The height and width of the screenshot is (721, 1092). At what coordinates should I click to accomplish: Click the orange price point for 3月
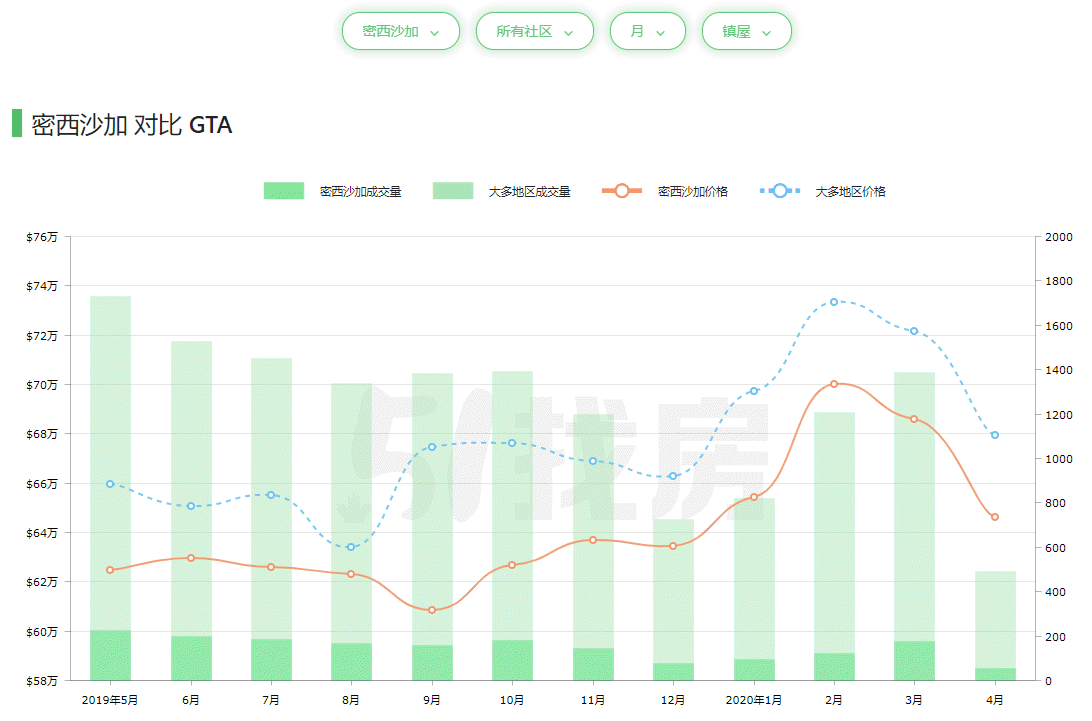[x=914, y=419]
